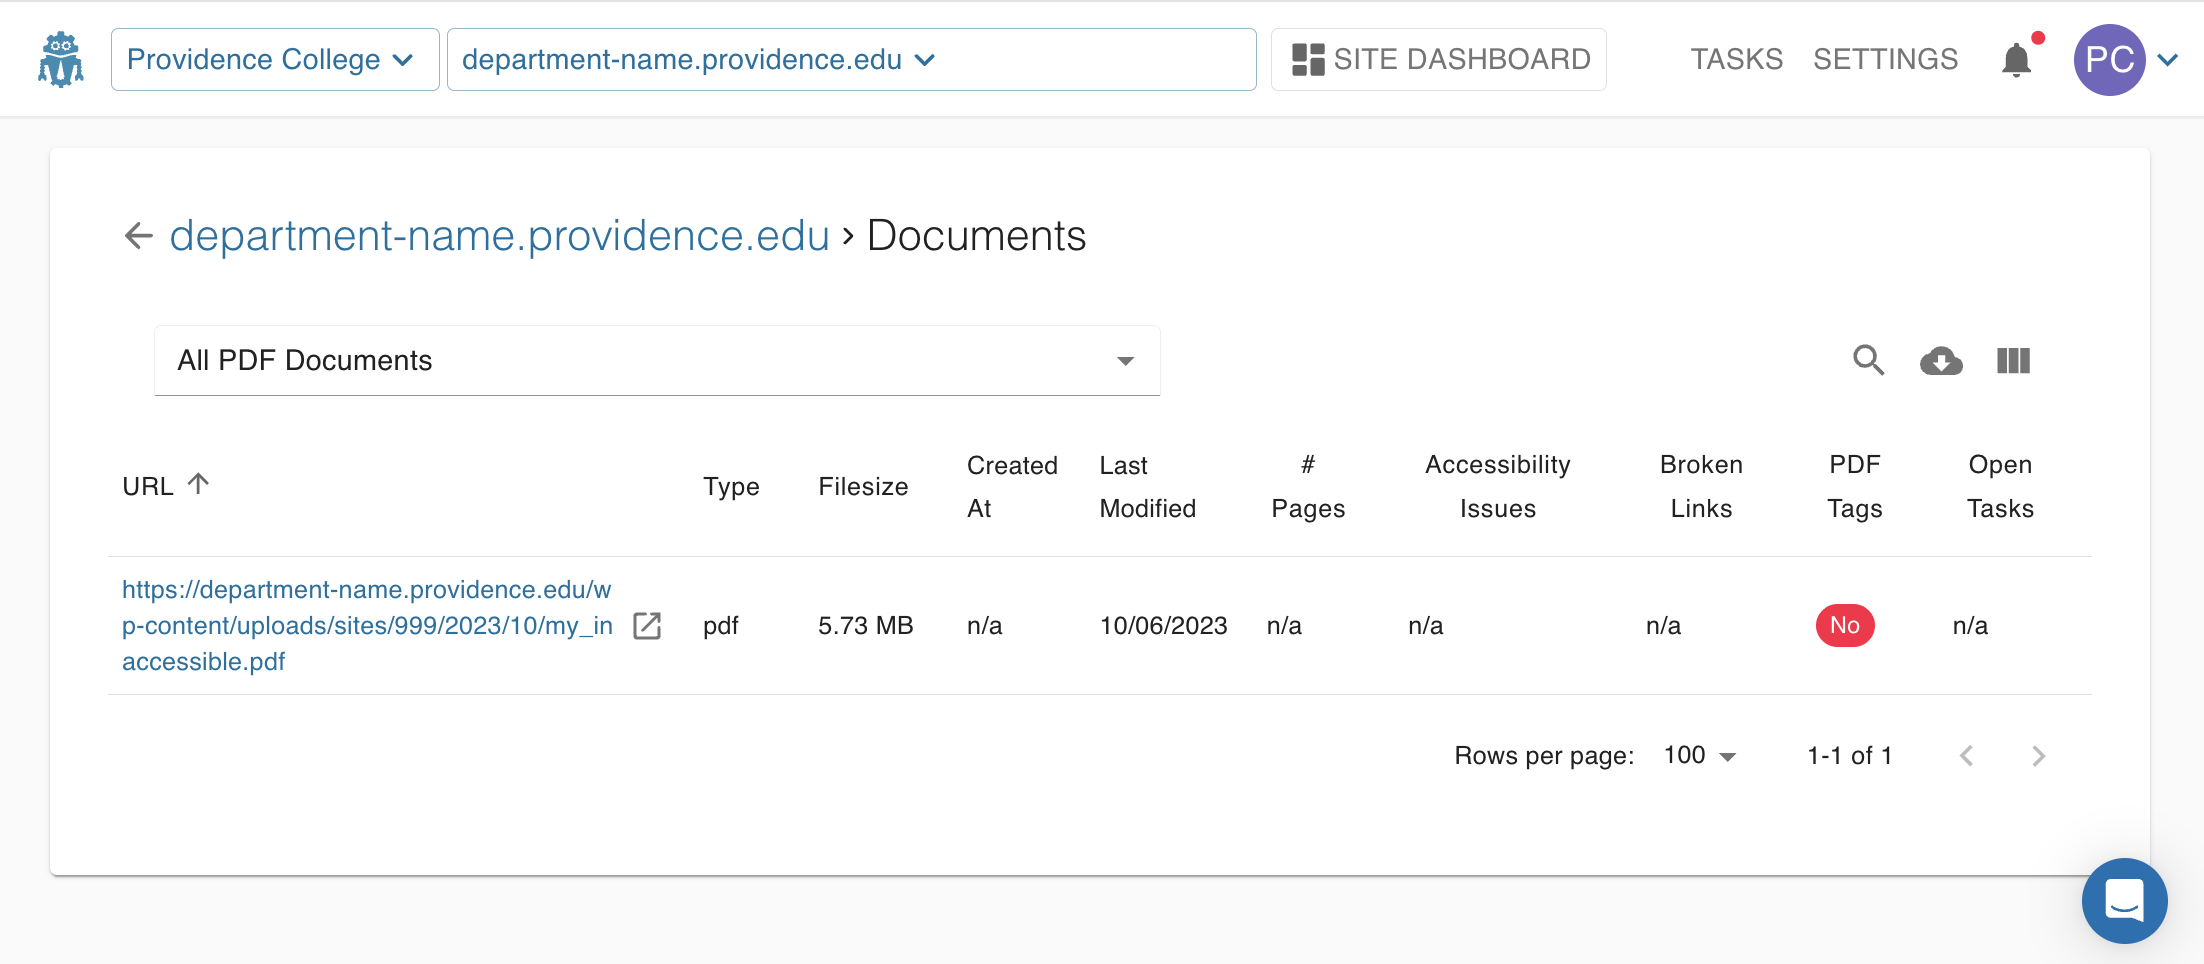Click the search icon above the table

coord(1869,361)
